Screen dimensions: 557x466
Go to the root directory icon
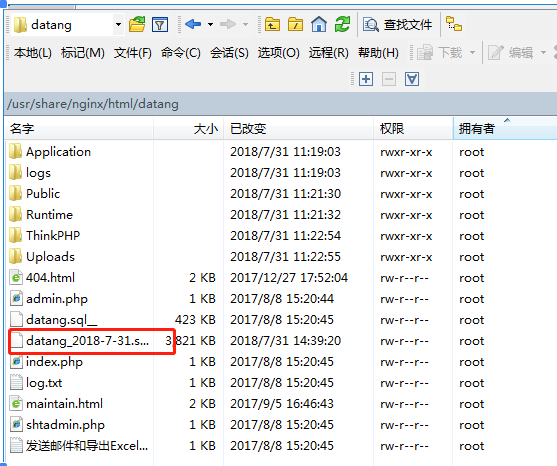296,25
